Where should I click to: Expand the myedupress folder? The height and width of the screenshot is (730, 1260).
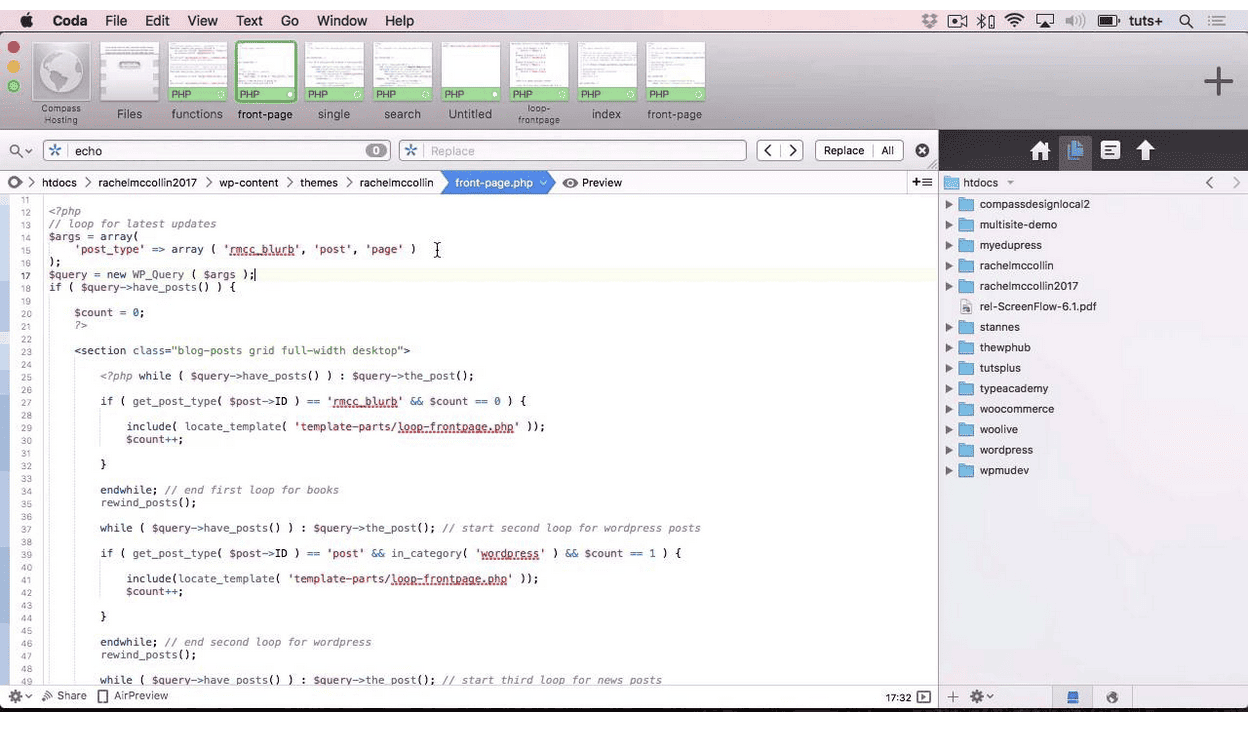949,245
